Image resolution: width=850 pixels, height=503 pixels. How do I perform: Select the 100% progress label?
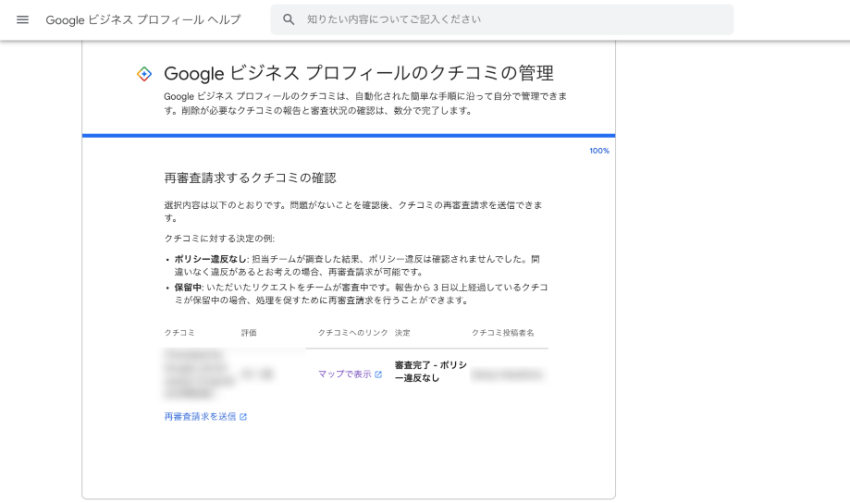click(599, 151)
